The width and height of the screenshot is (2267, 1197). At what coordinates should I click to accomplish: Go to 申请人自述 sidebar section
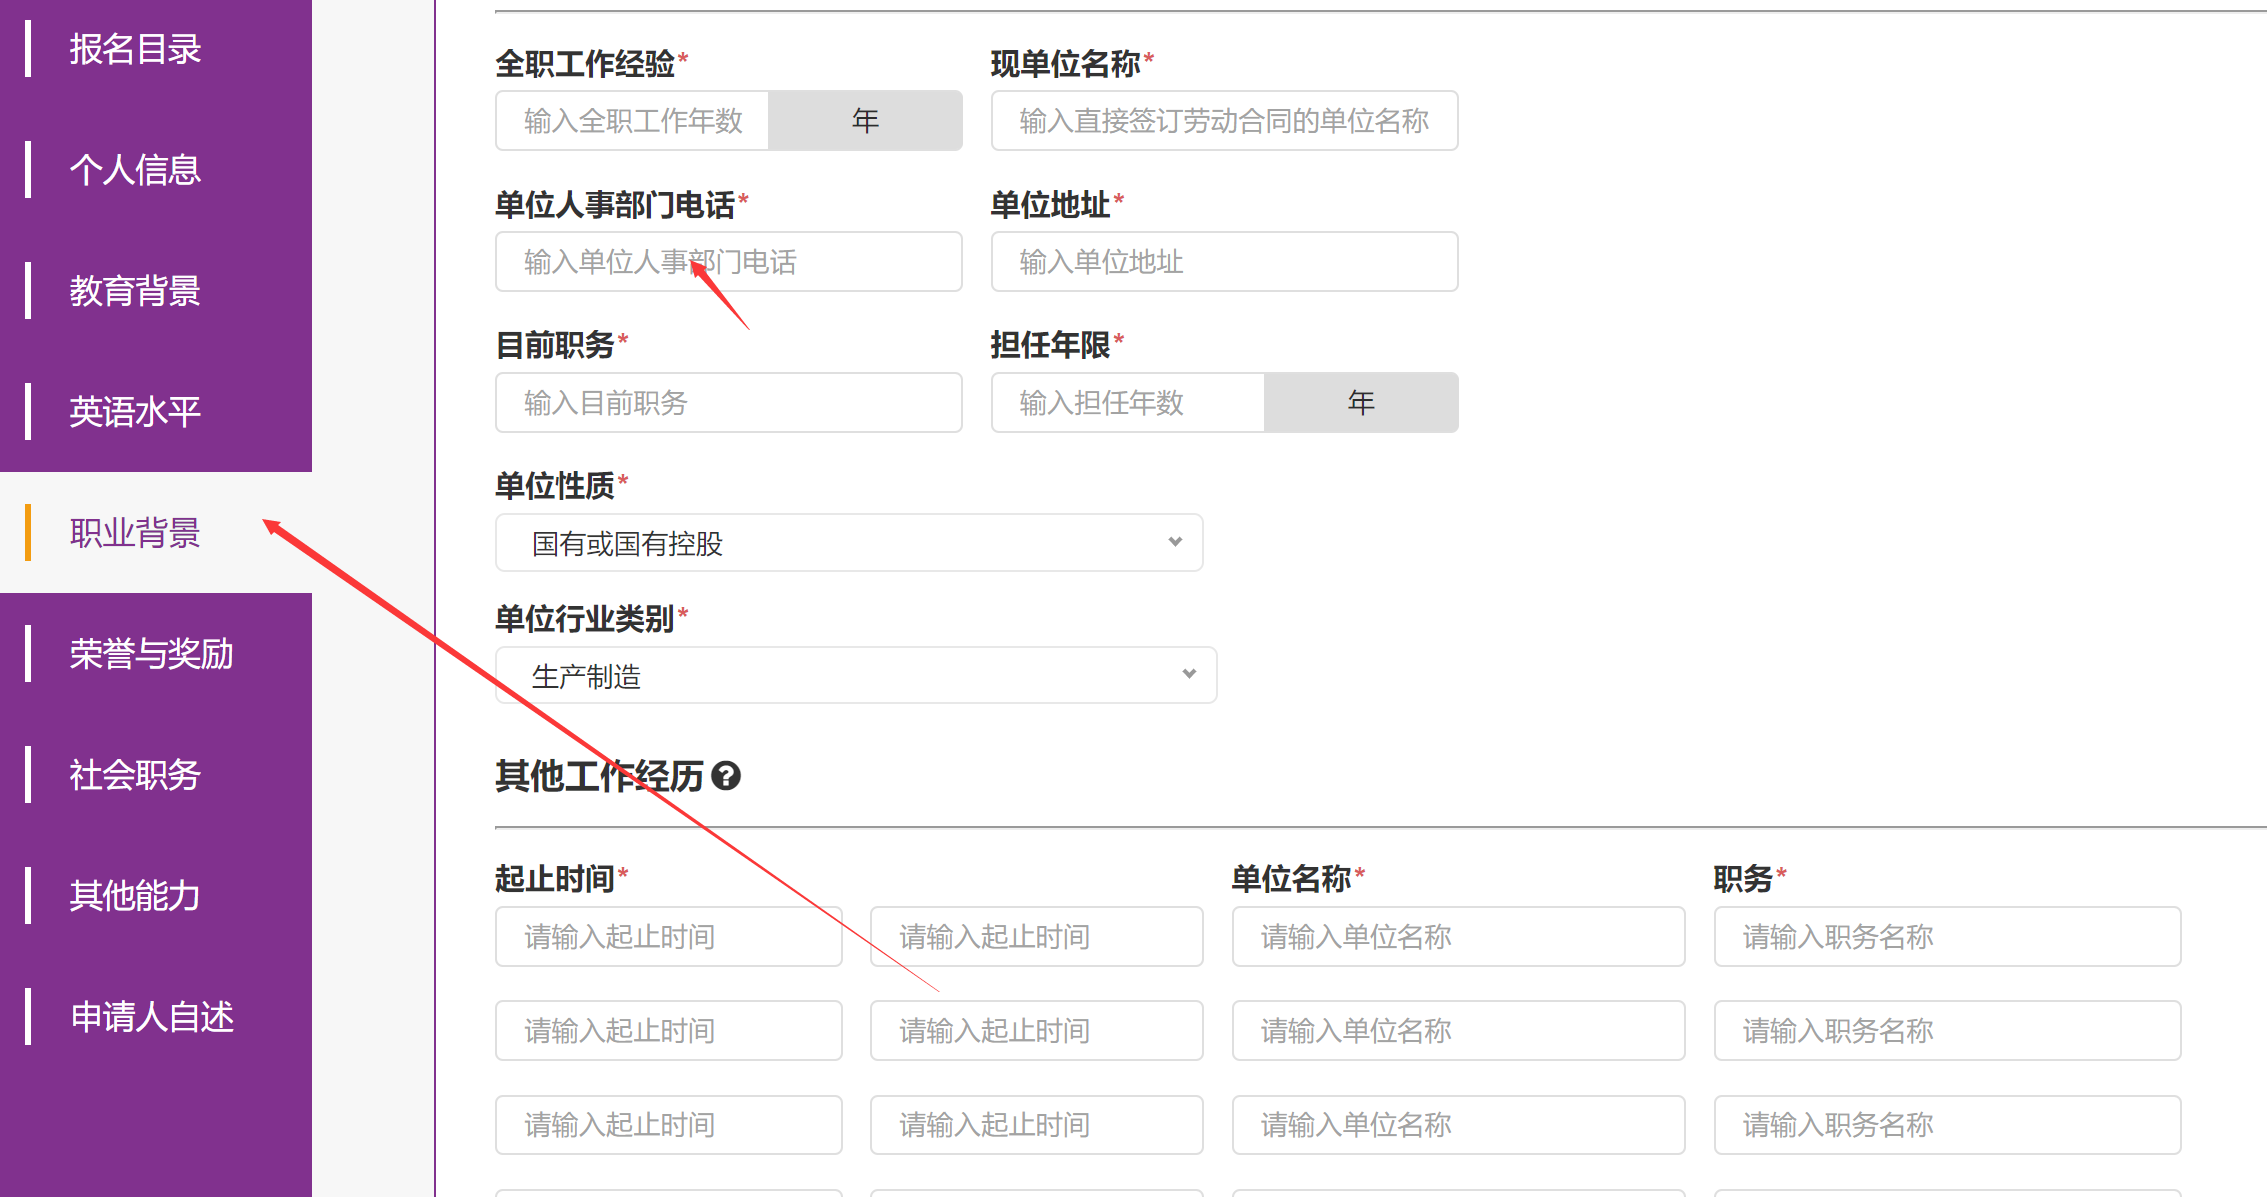tap(156, 1017)
